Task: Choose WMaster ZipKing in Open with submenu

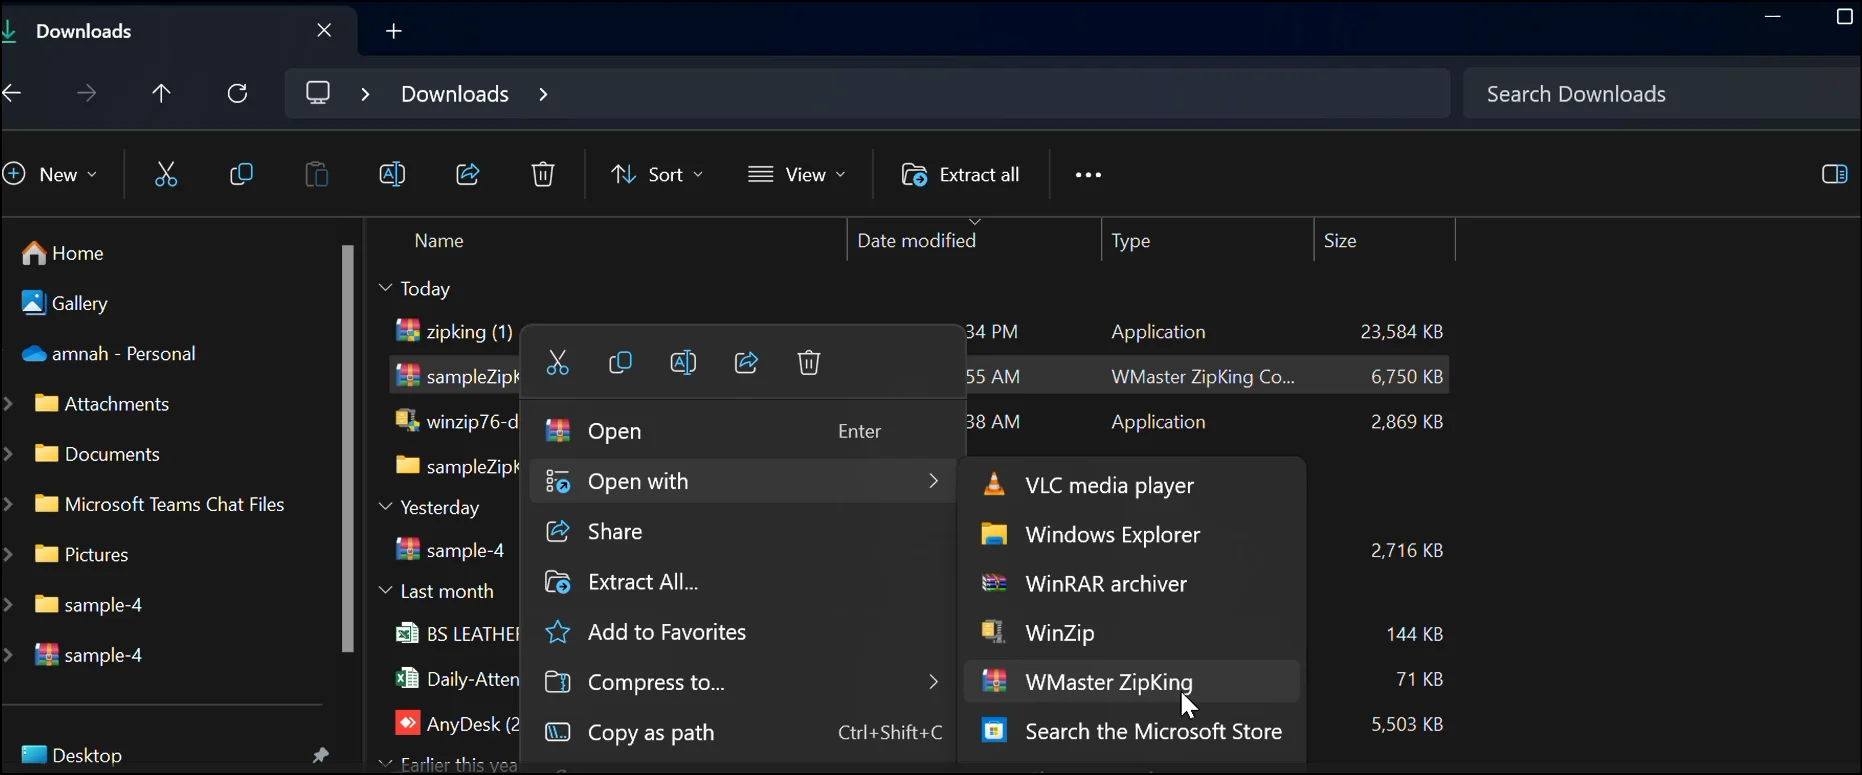Action: (x=1132, y=682)
